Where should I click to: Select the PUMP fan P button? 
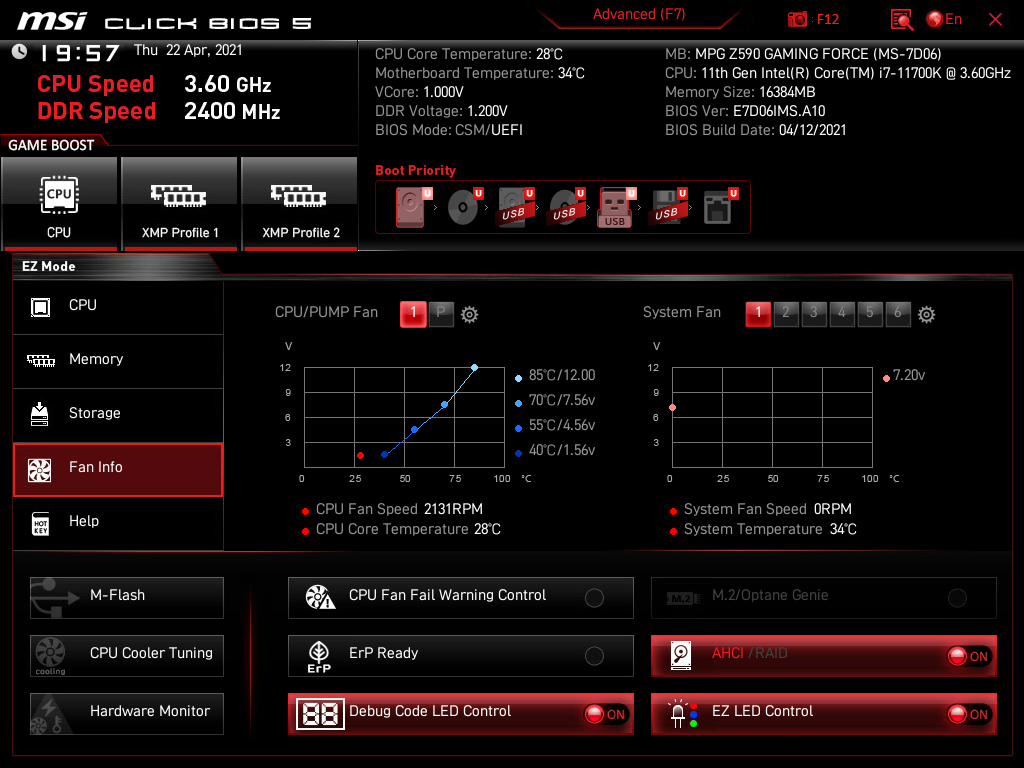click(441, 314)
